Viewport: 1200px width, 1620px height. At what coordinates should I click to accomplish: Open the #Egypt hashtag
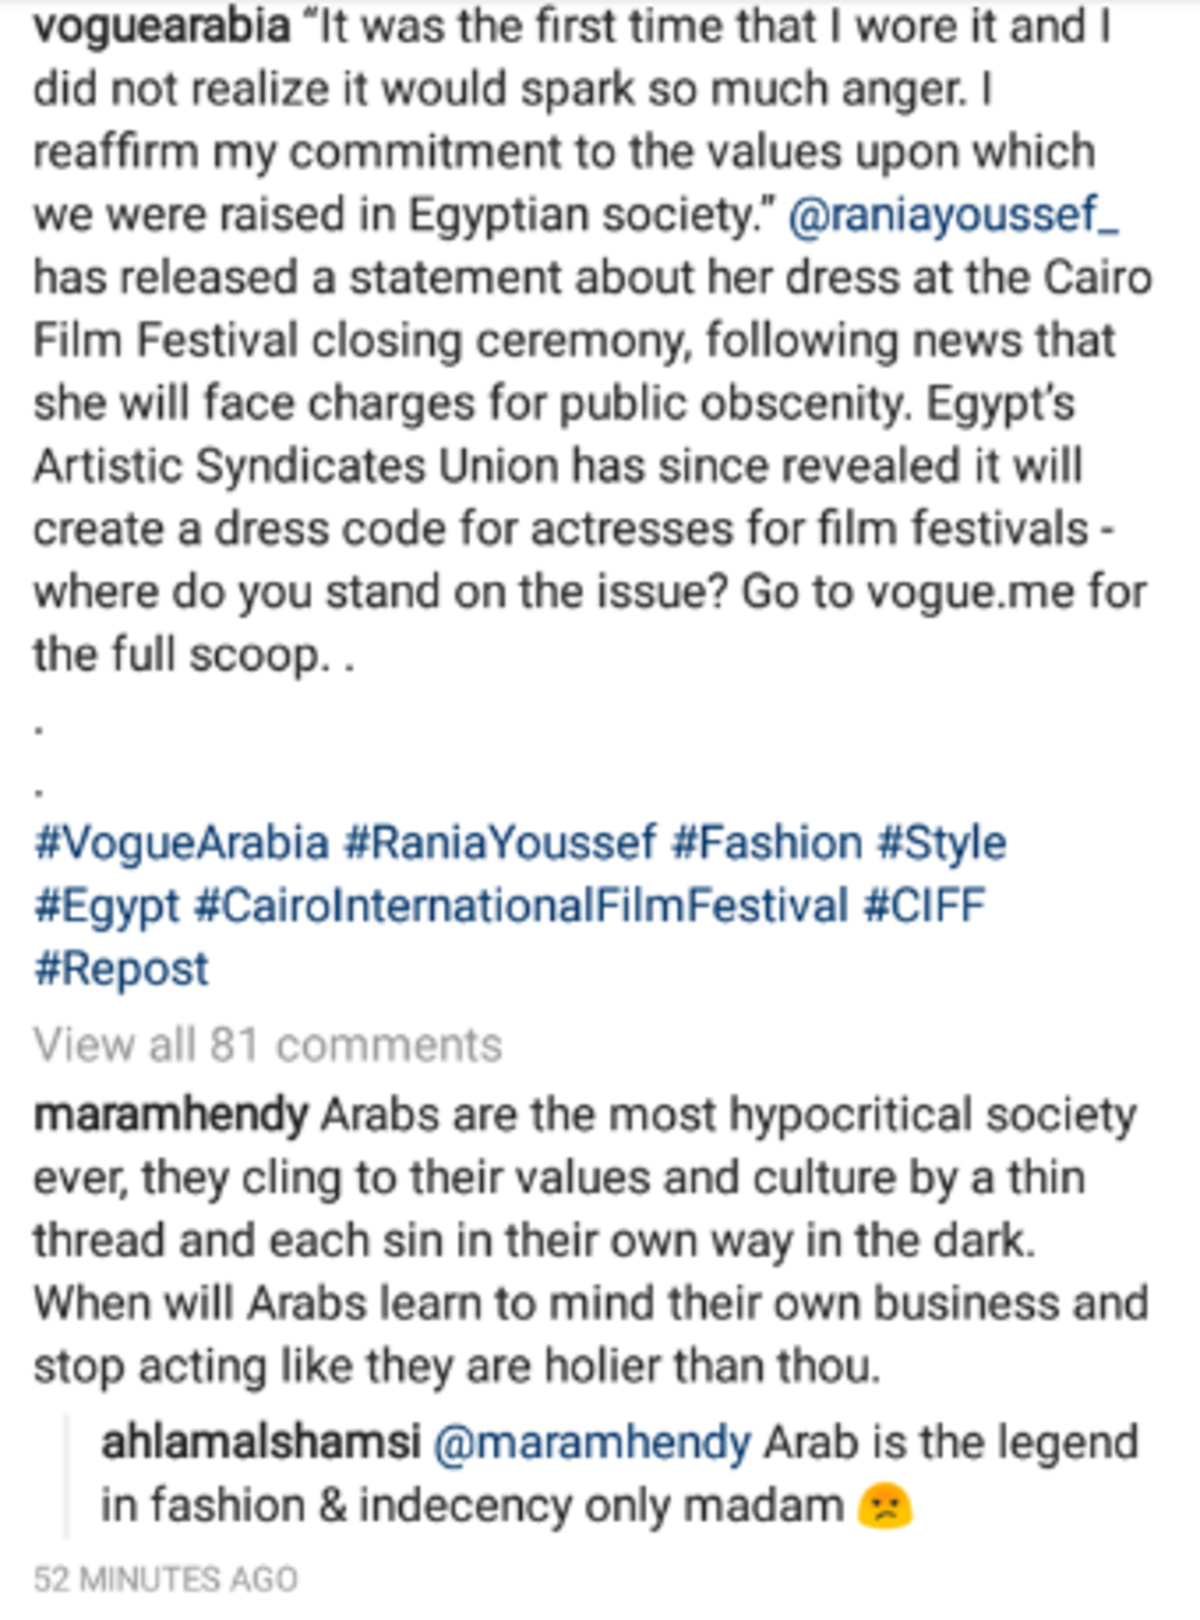(106, 908)
